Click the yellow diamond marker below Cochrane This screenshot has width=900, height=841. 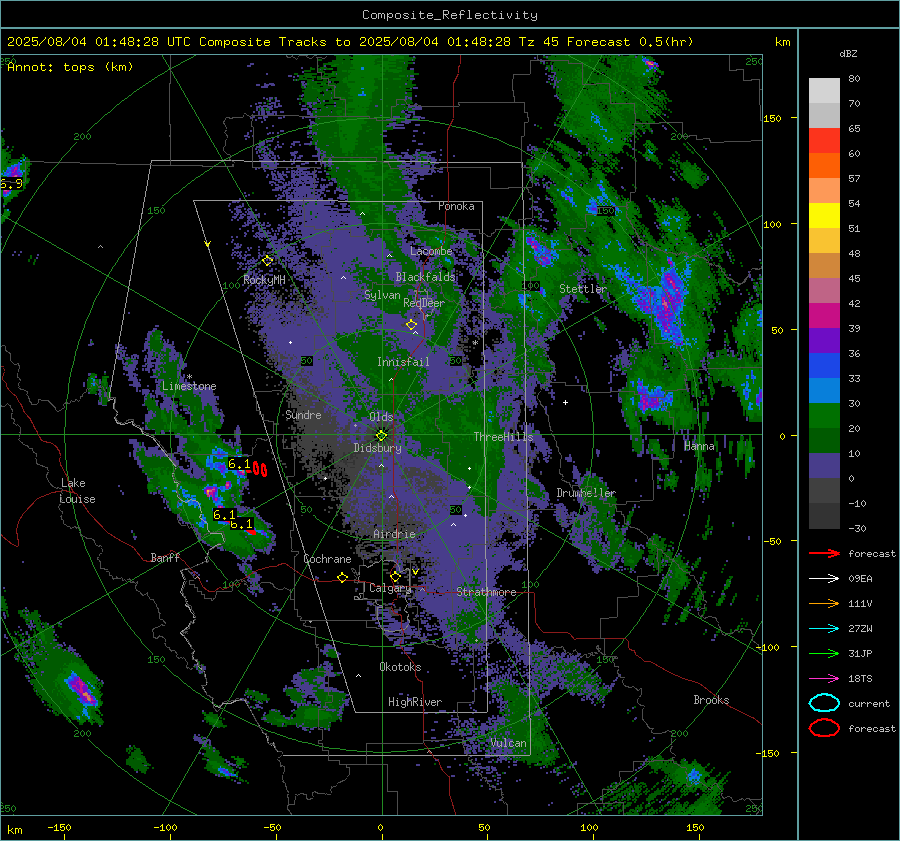tap(343, 577)
